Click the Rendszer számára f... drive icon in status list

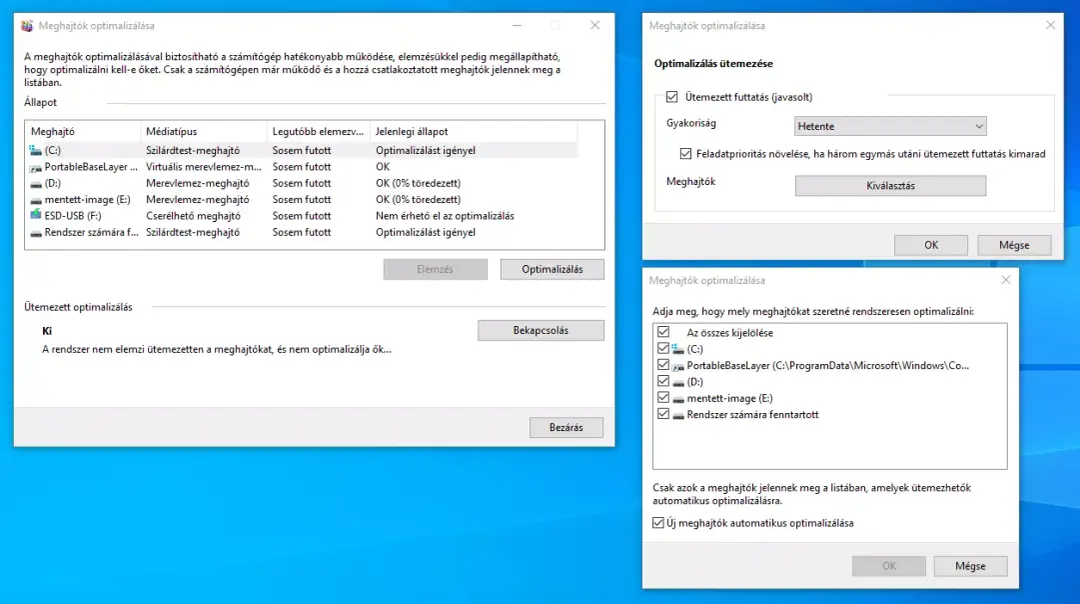[36, 233]
